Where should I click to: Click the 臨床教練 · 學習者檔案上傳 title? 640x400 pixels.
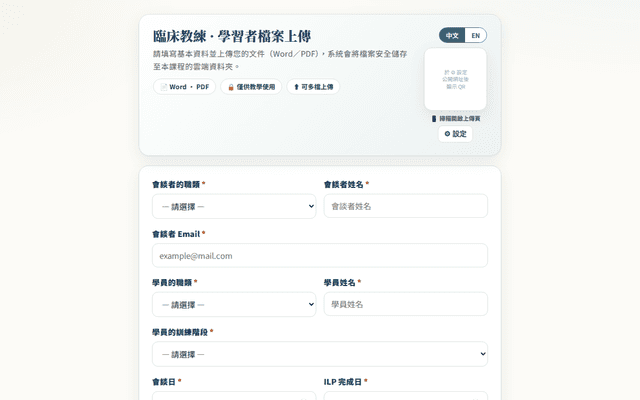coord(232,36)
